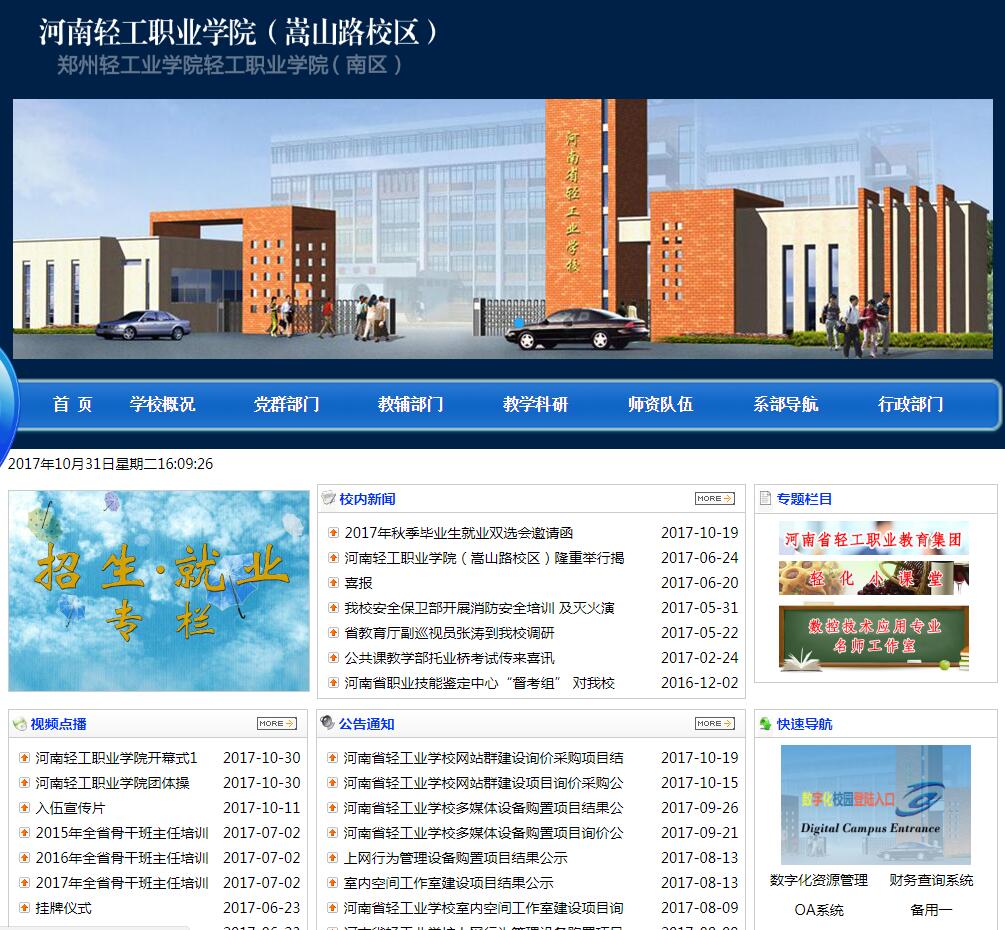This screenshot has width=1005, height=930.
Task: Open notice 河南省轻工业学校网站群建设项目询价采购公
Action: (483, 783)
